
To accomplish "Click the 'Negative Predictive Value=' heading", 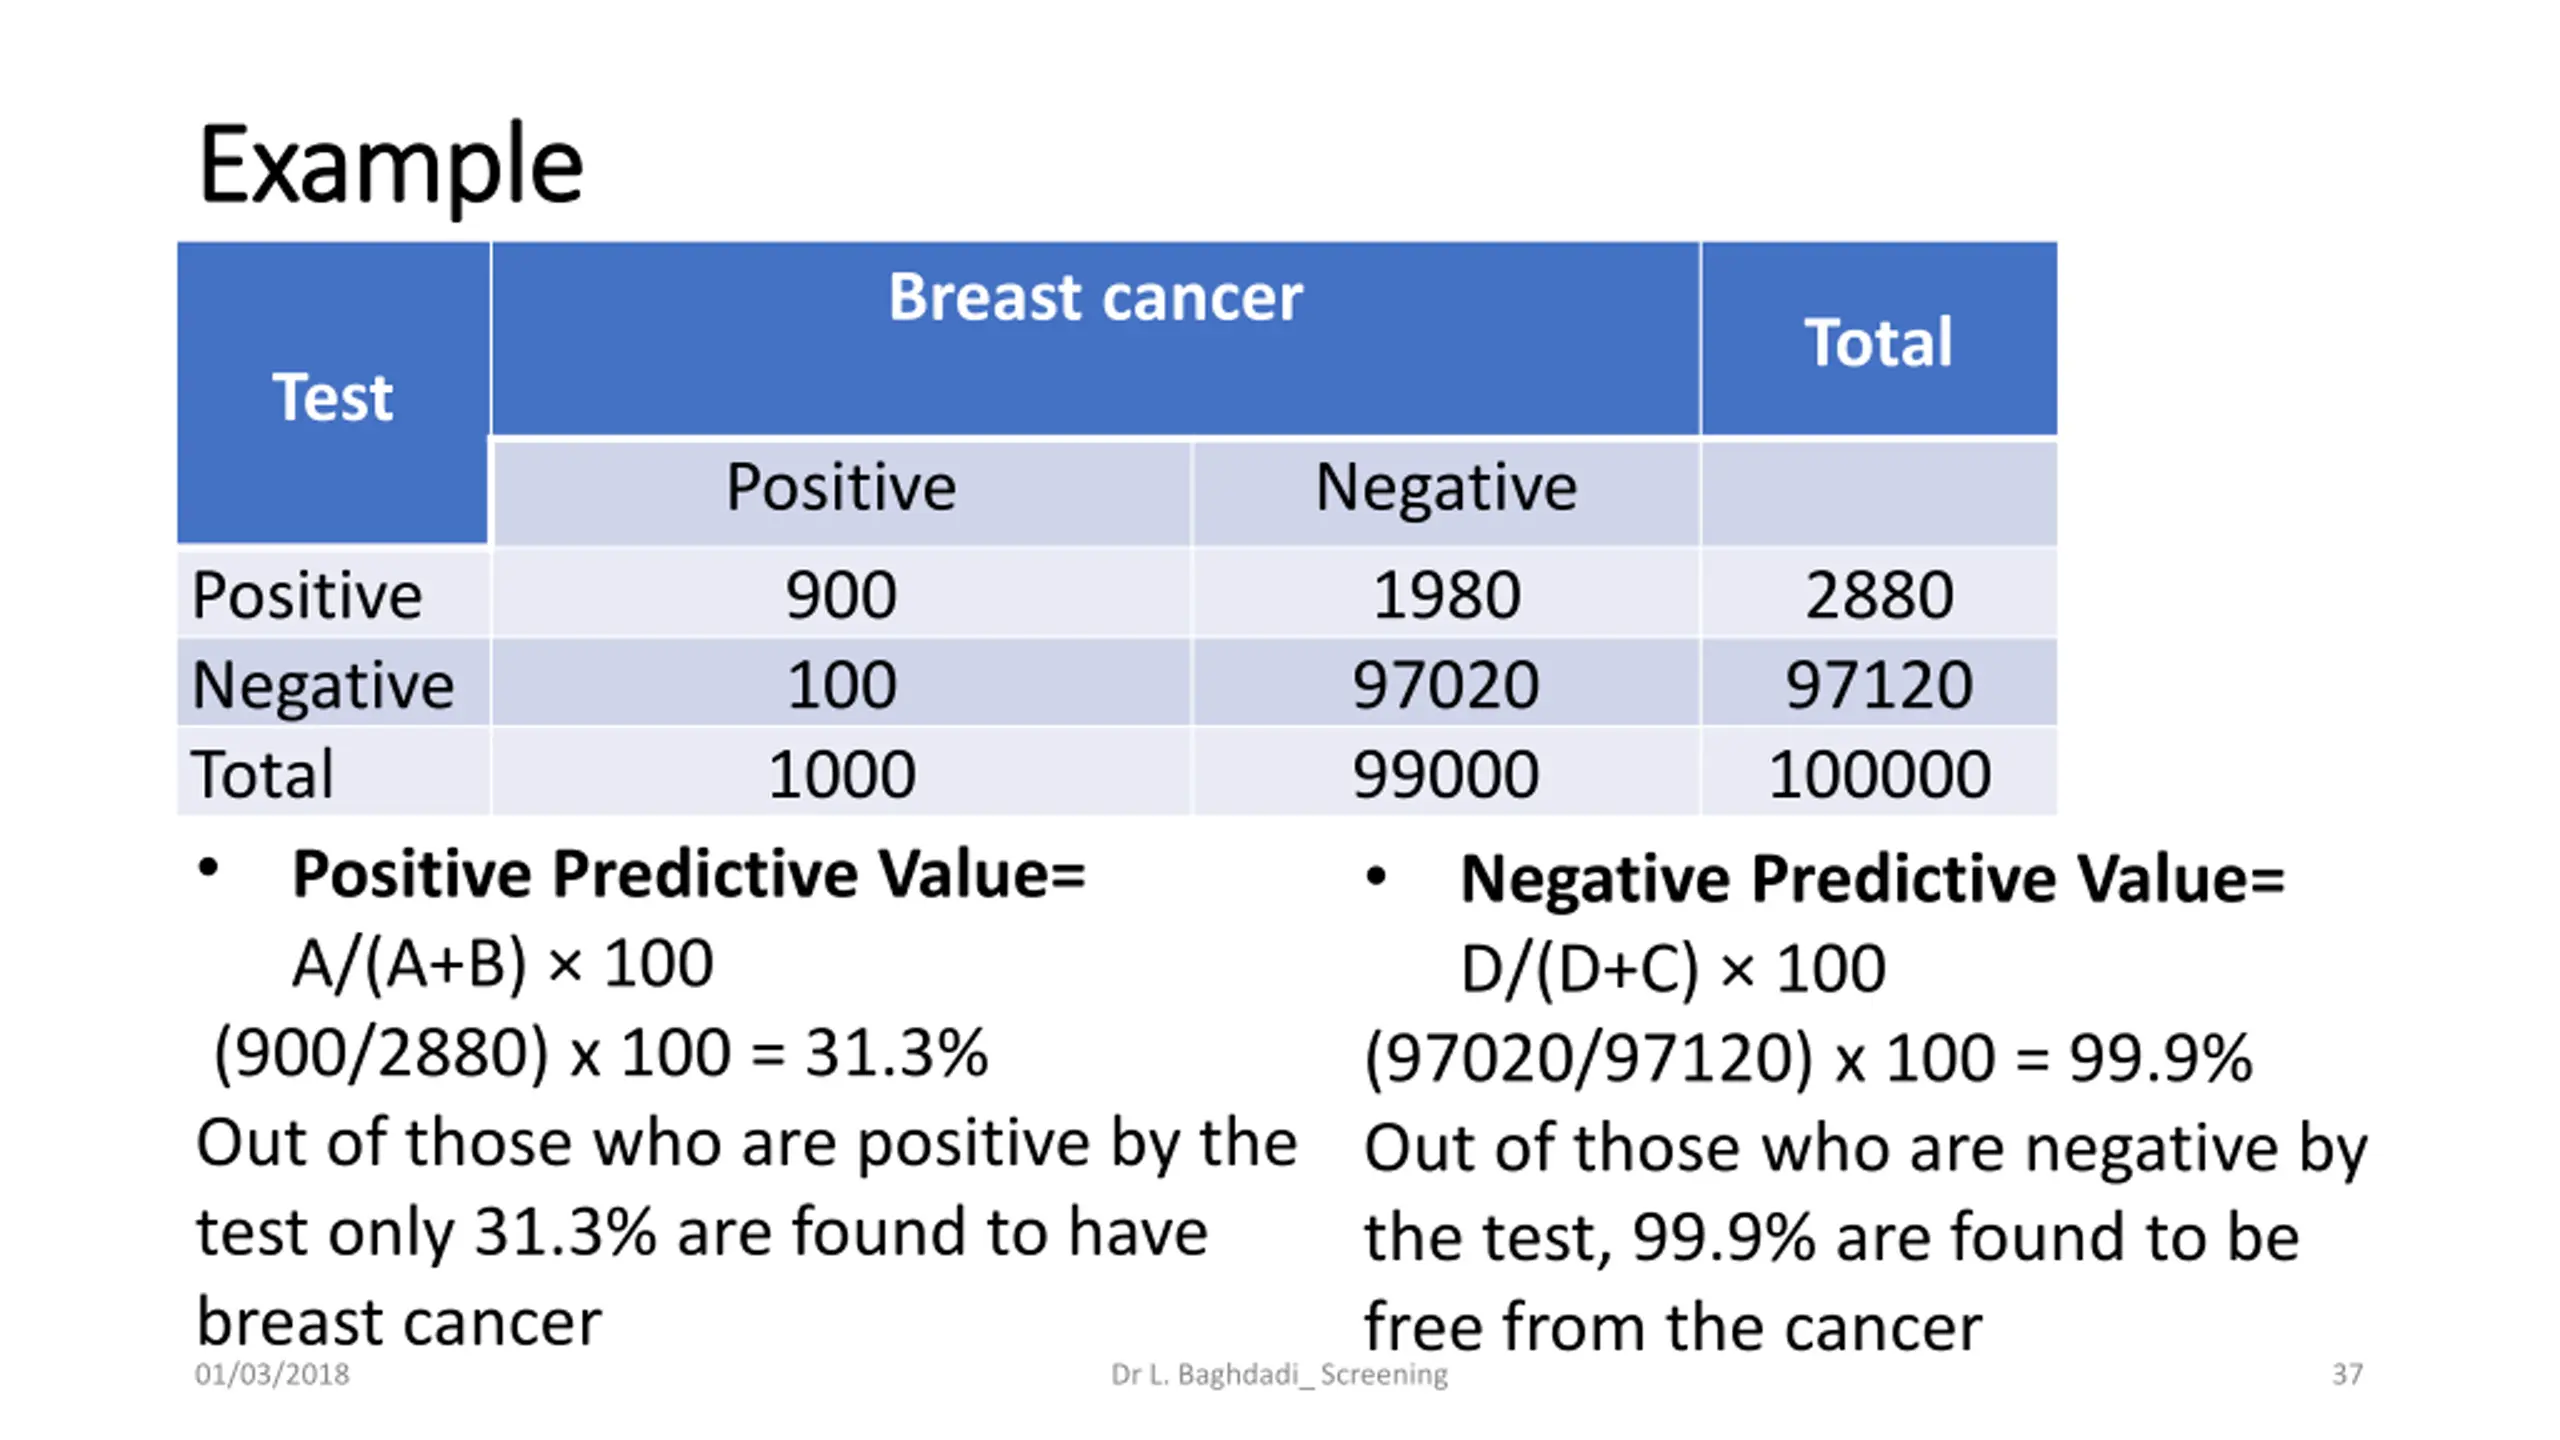I will point(1872,878).
